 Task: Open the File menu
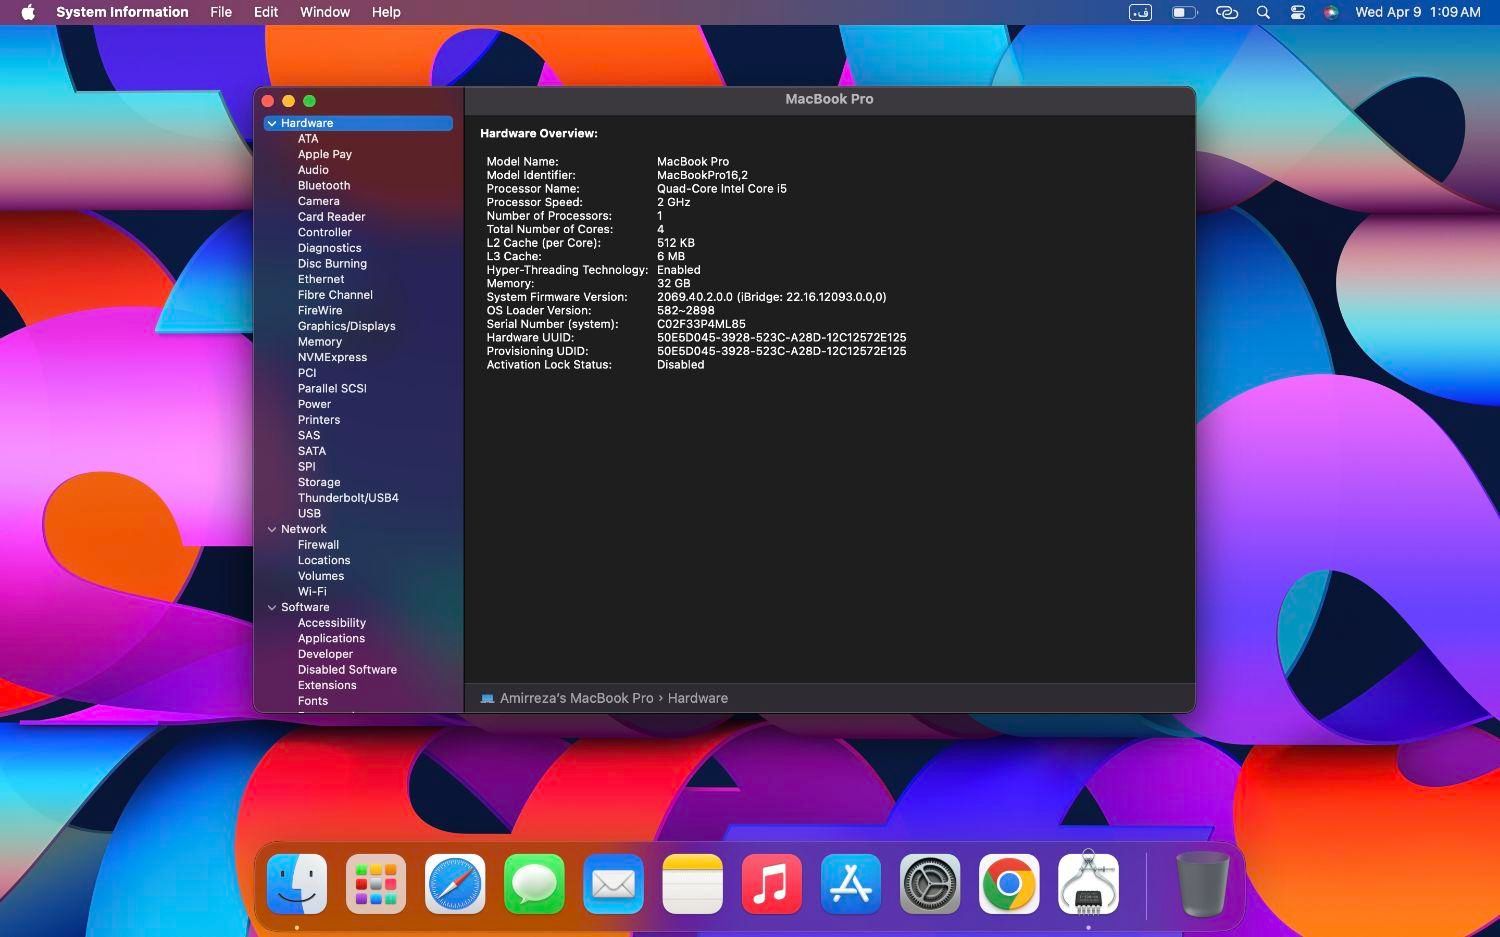[221, 12]
